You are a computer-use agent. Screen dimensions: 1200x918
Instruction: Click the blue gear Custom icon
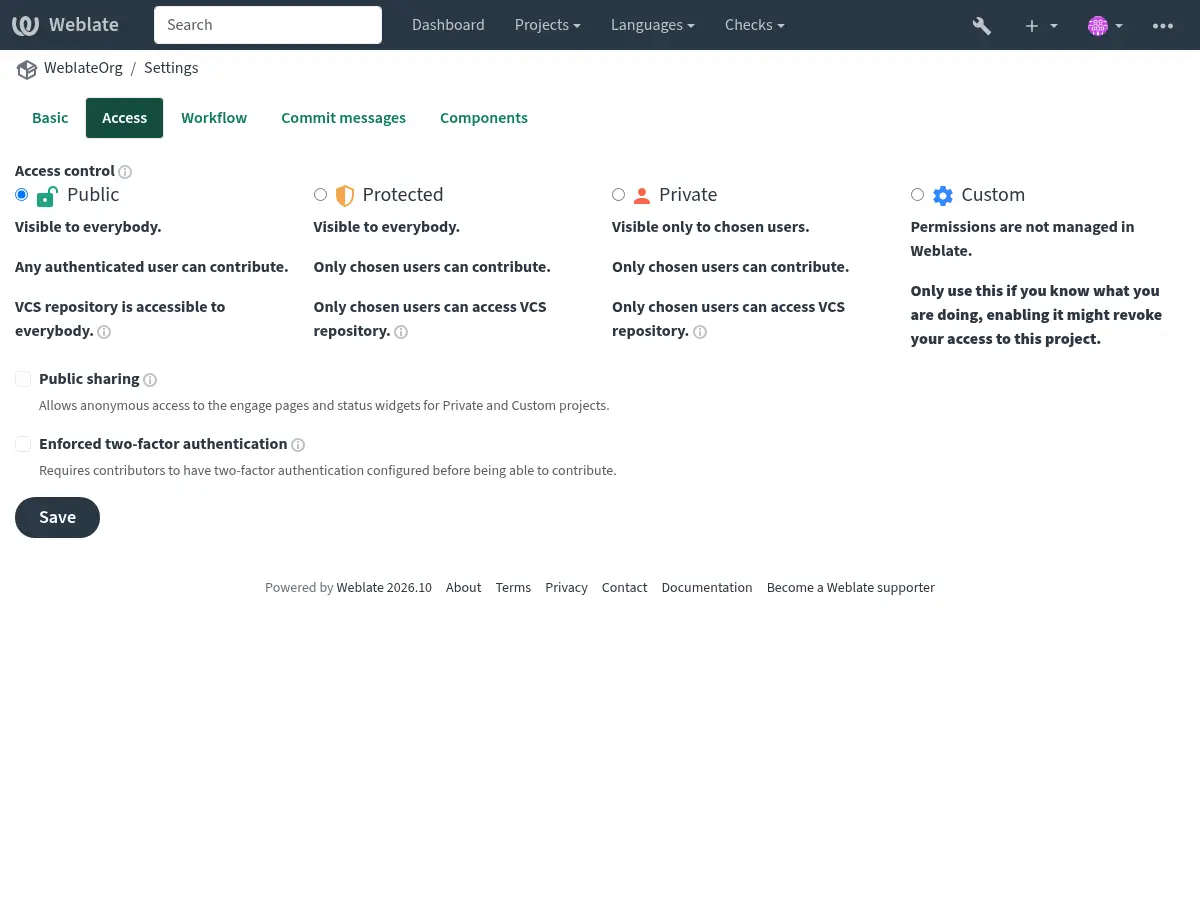943,195
